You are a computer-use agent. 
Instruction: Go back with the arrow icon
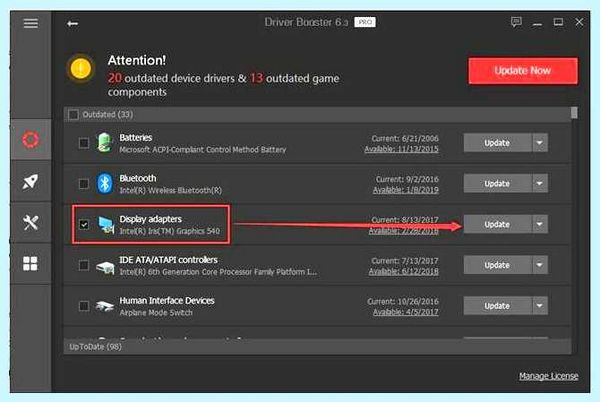[72, 24]
